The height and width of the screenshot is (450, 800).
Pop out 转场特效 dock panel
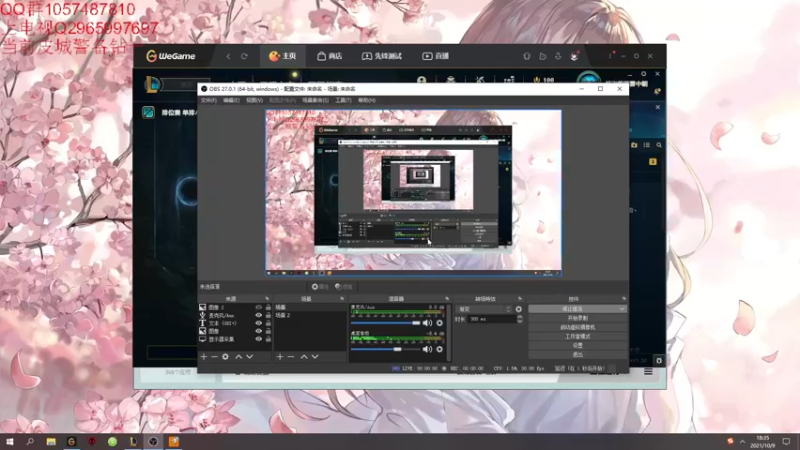pos(520,298)
